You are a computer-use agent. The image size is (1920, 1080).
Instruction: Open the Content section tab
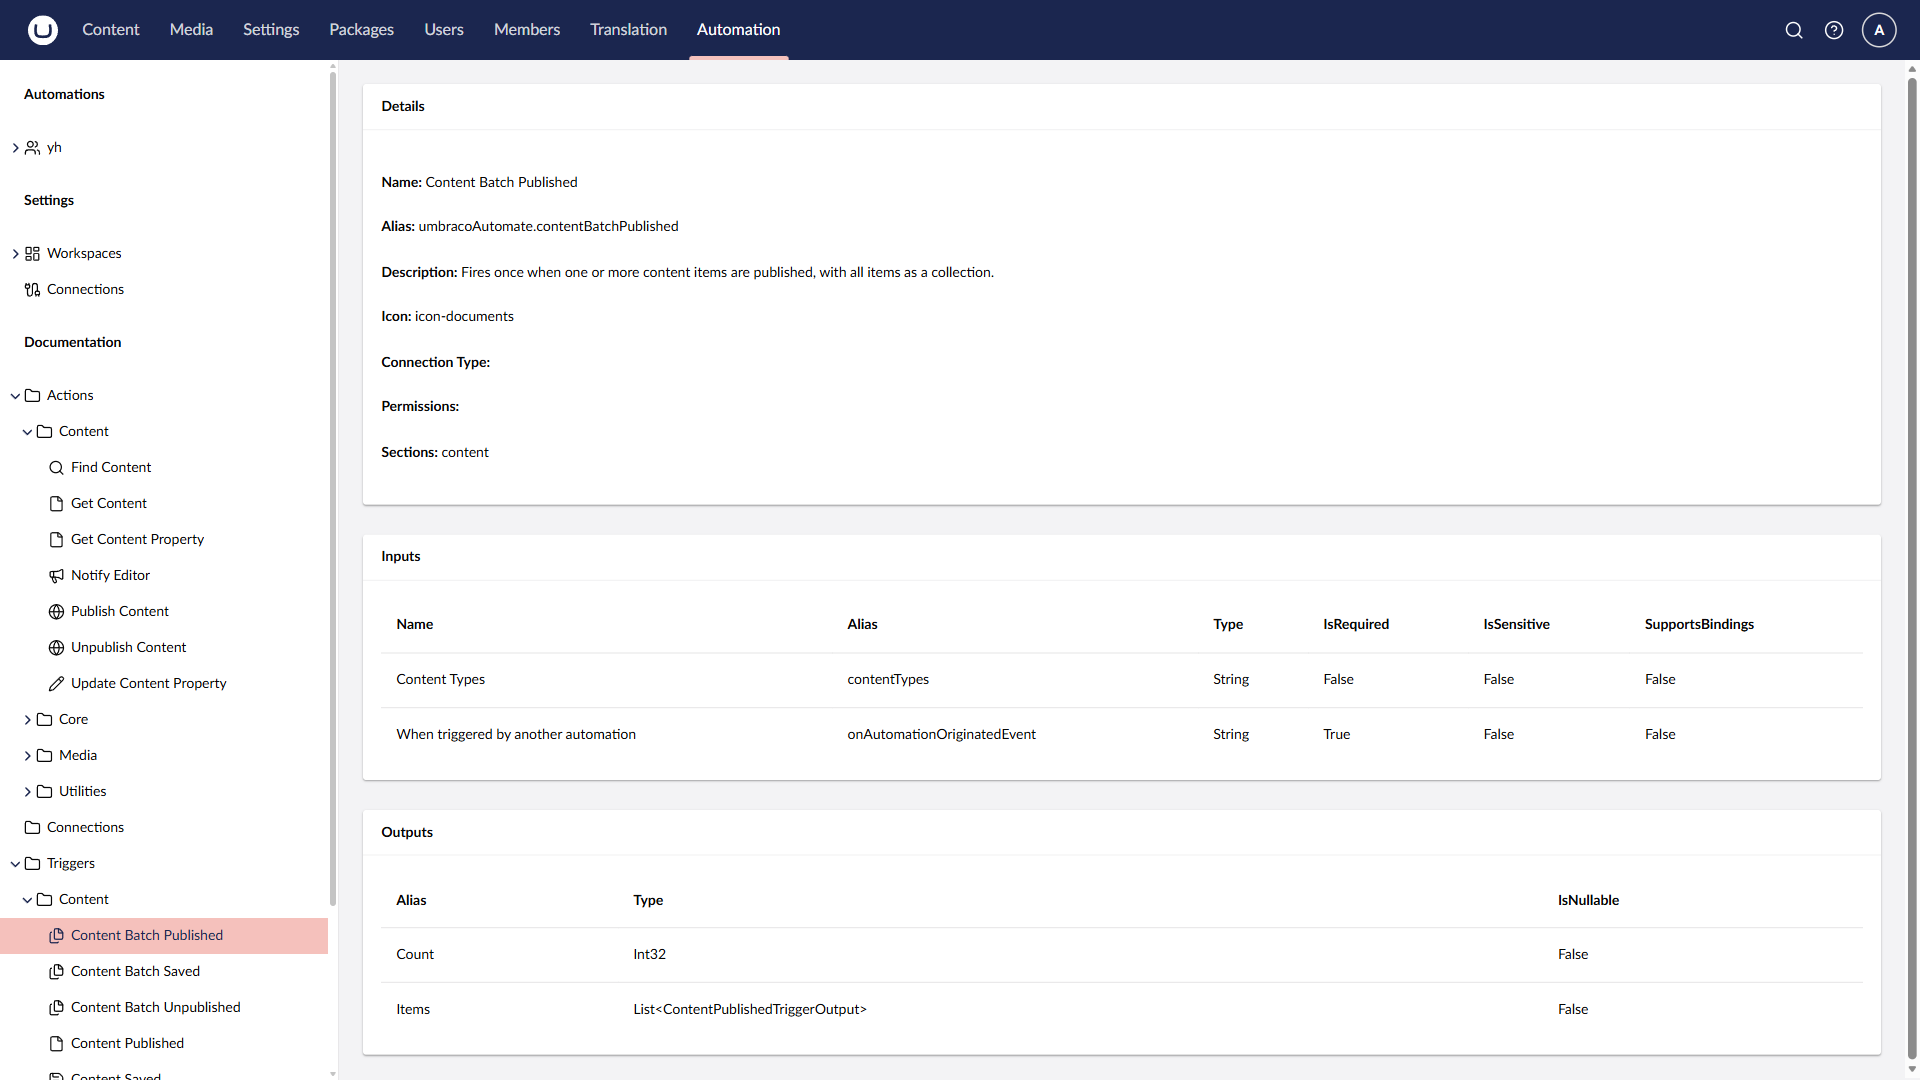coord(111,30)
